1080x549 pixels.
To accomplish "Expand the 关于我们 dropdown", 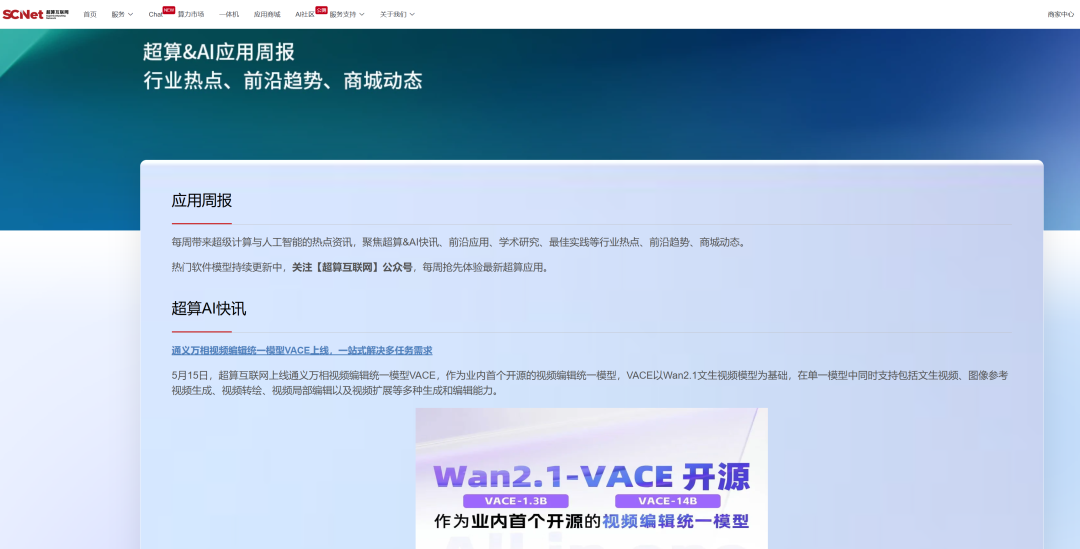I will click(397, 14).
